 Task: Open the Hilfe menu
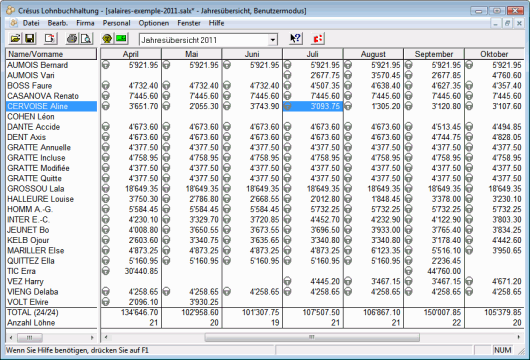click(216, 23)
